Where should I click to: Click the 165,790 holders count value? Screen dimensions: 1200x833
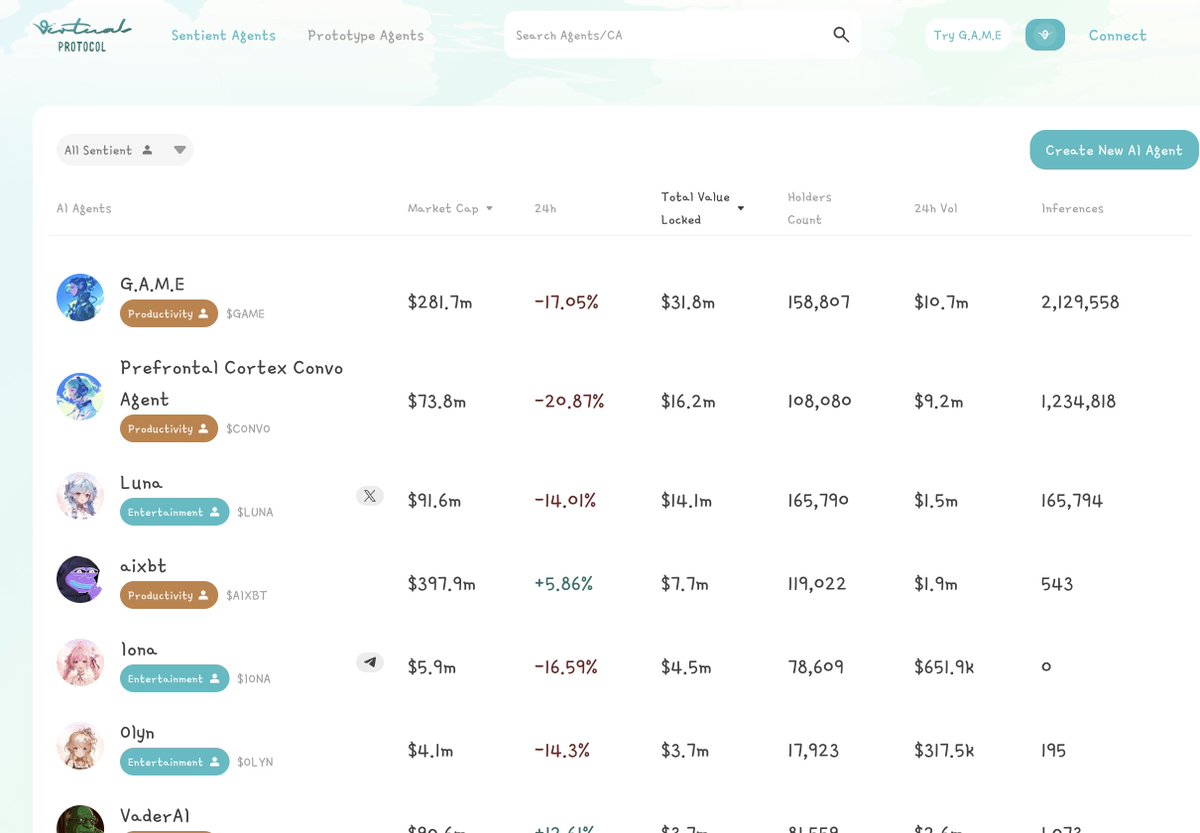818,500
